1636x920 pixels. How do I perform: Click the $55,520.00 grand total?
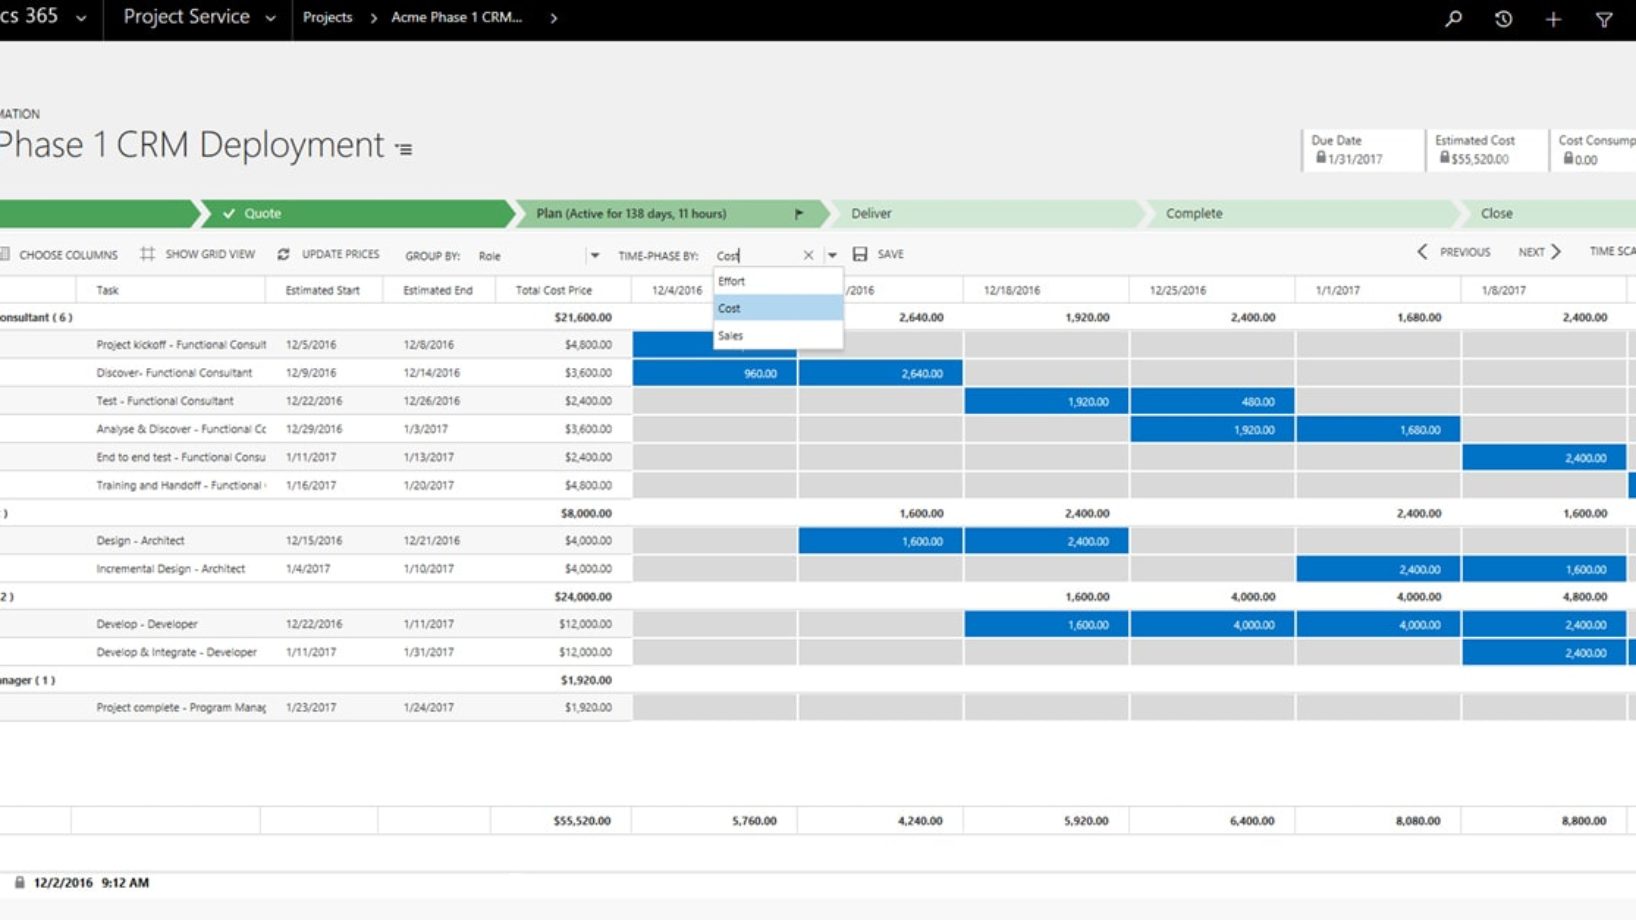tap(582, 820)
